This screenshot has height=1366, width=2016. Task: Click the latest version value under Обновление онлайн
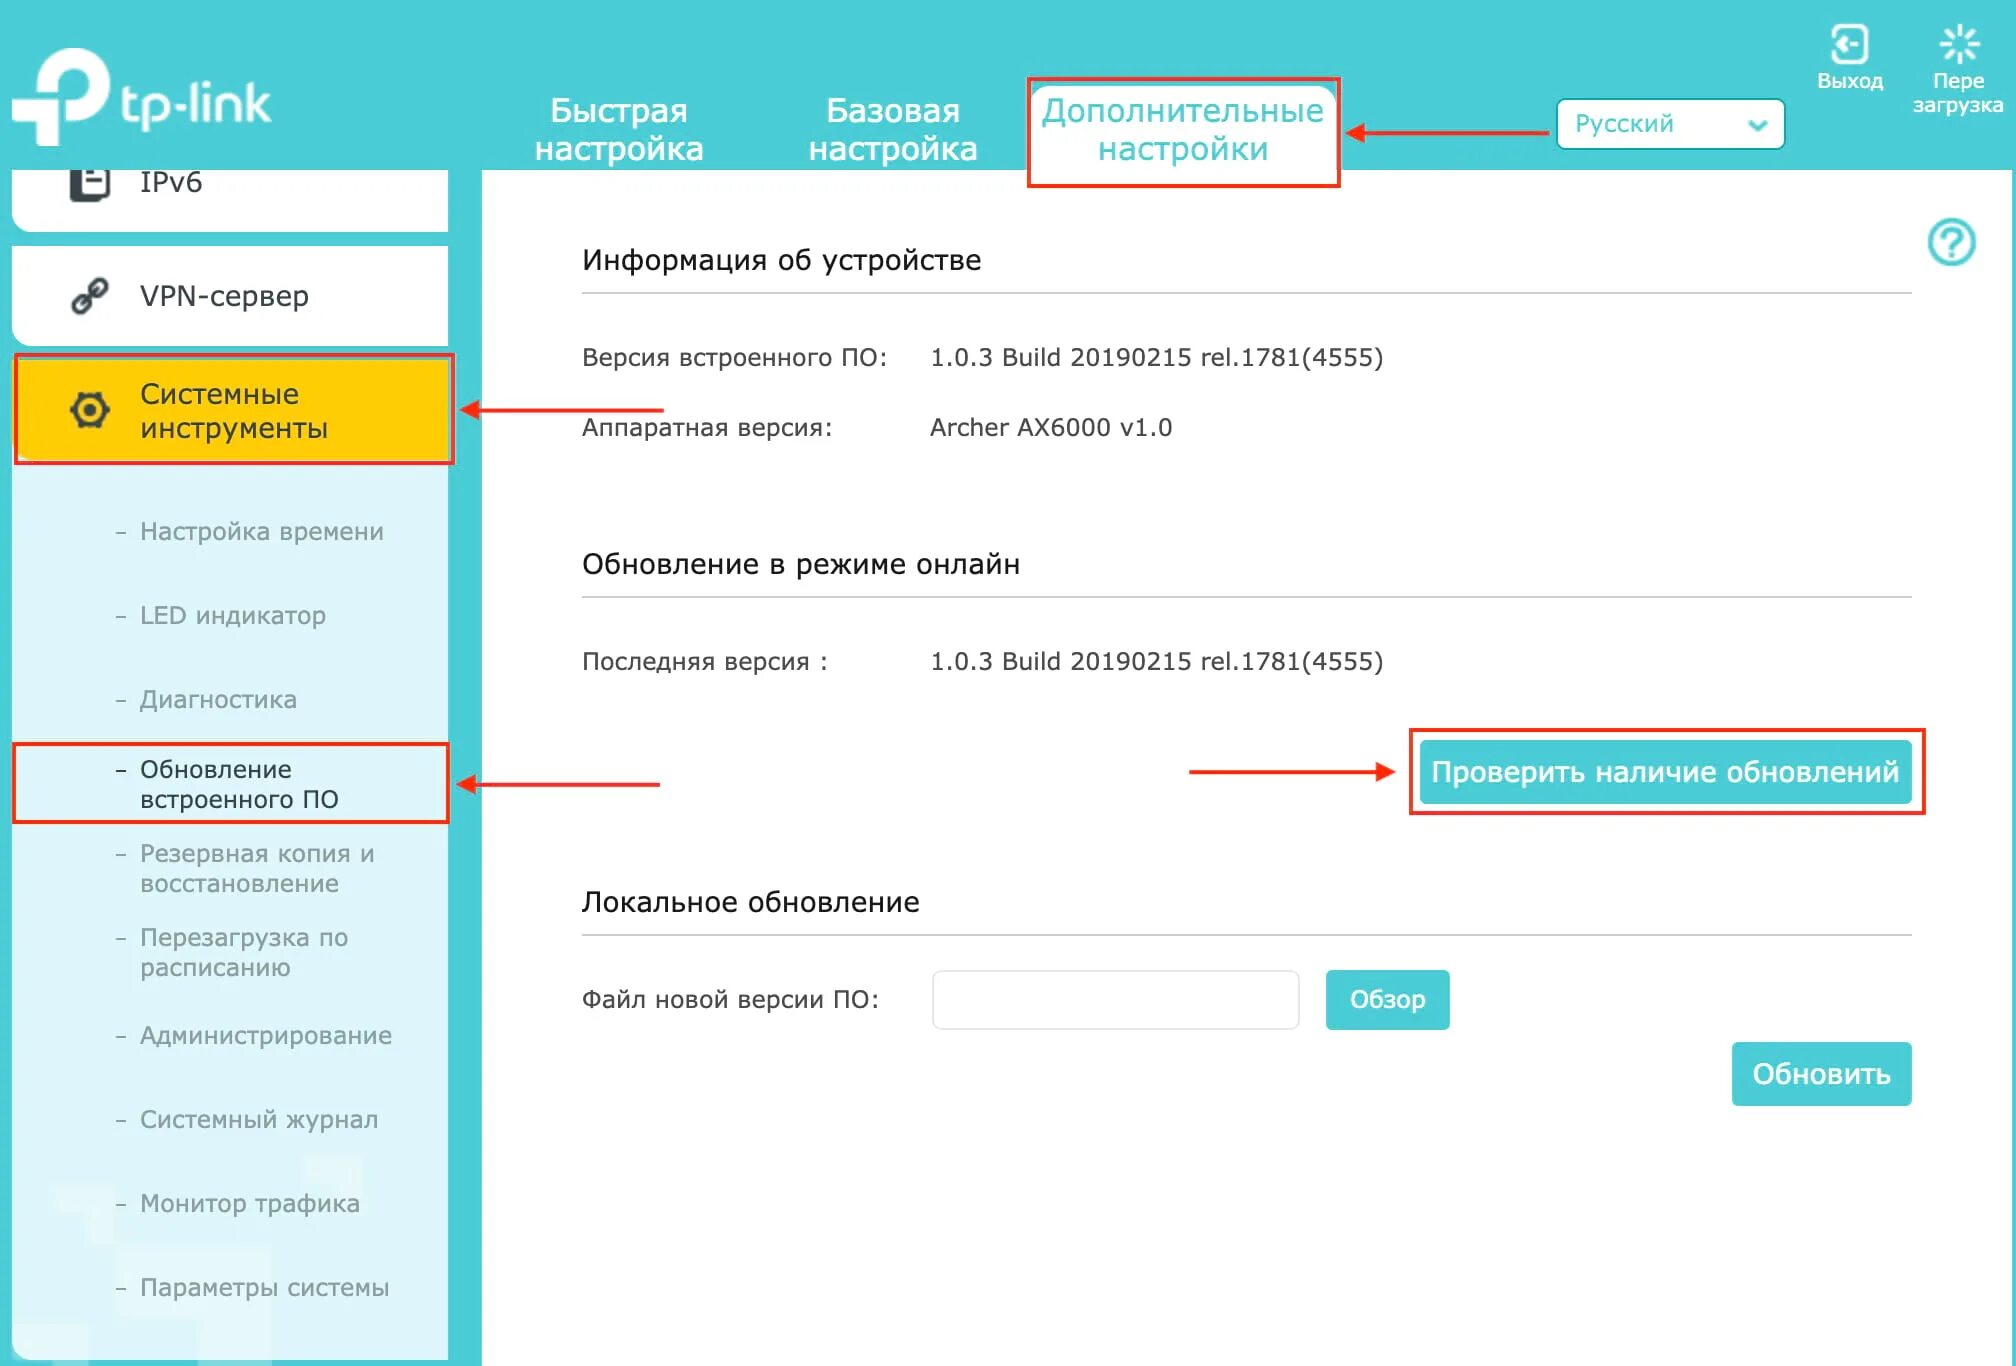pos(1156,662)
